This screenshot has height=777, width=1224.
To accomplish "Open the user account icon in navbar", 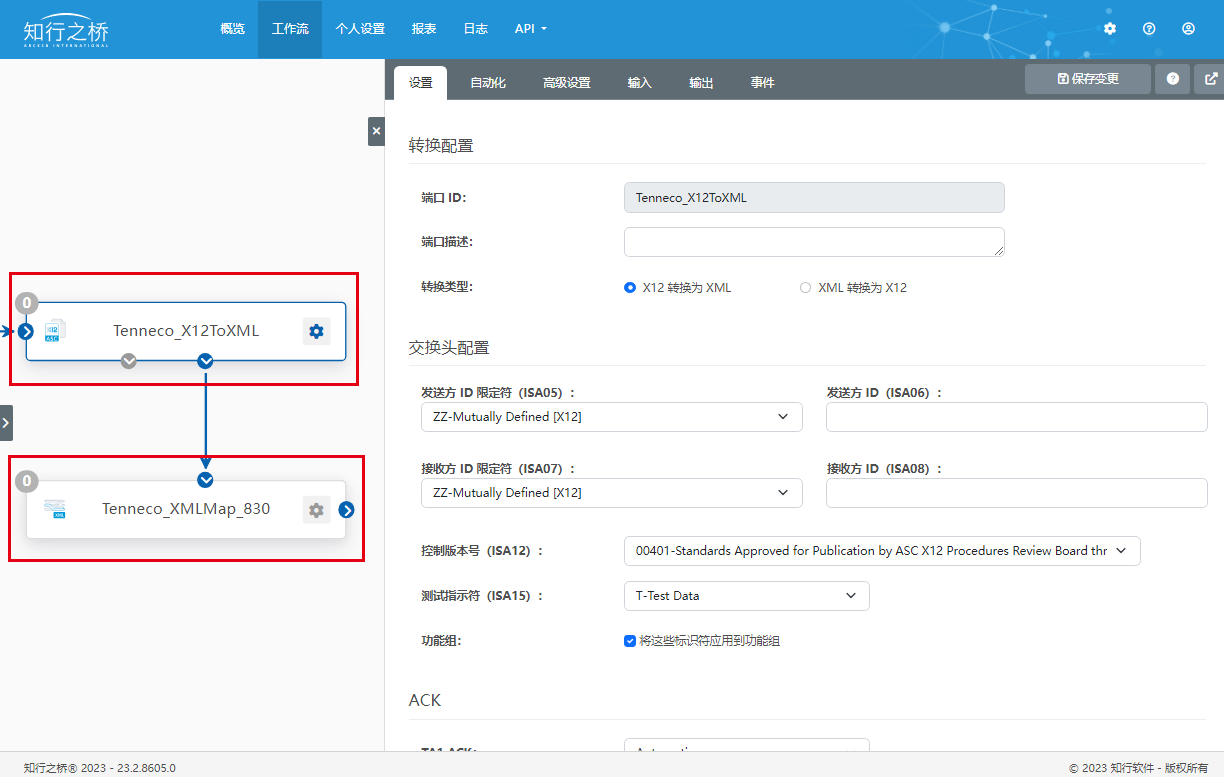I will point(1188,29).
